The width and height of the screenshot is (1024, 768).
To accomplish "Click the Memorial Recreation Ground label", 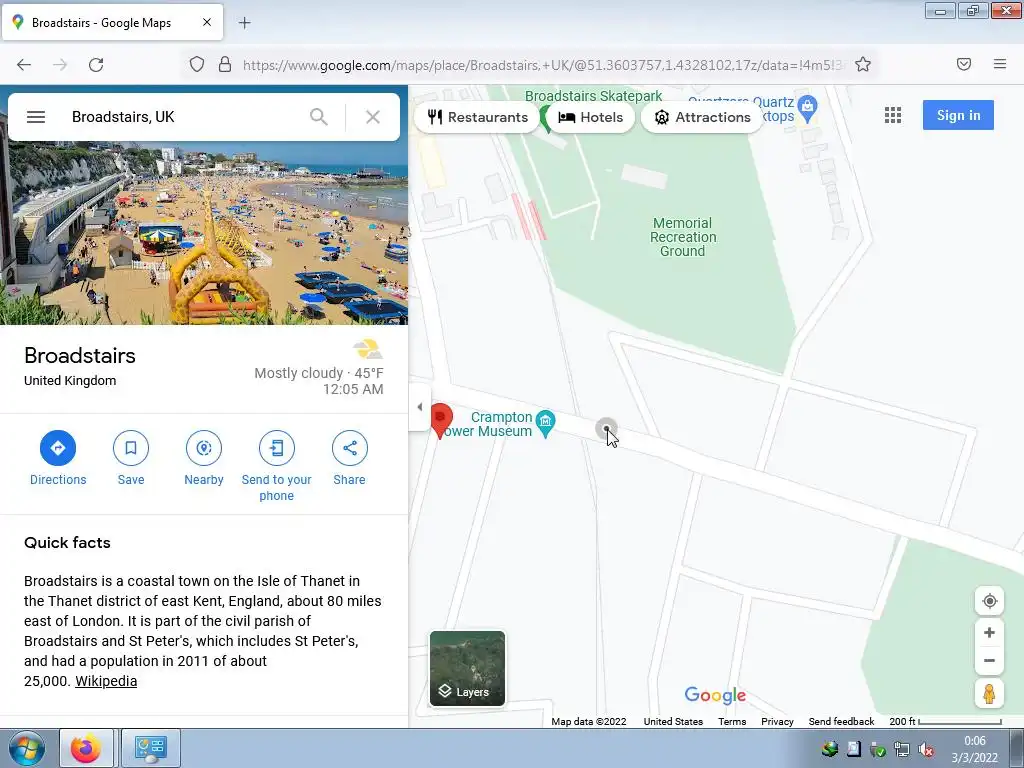I will click(682, 237).
